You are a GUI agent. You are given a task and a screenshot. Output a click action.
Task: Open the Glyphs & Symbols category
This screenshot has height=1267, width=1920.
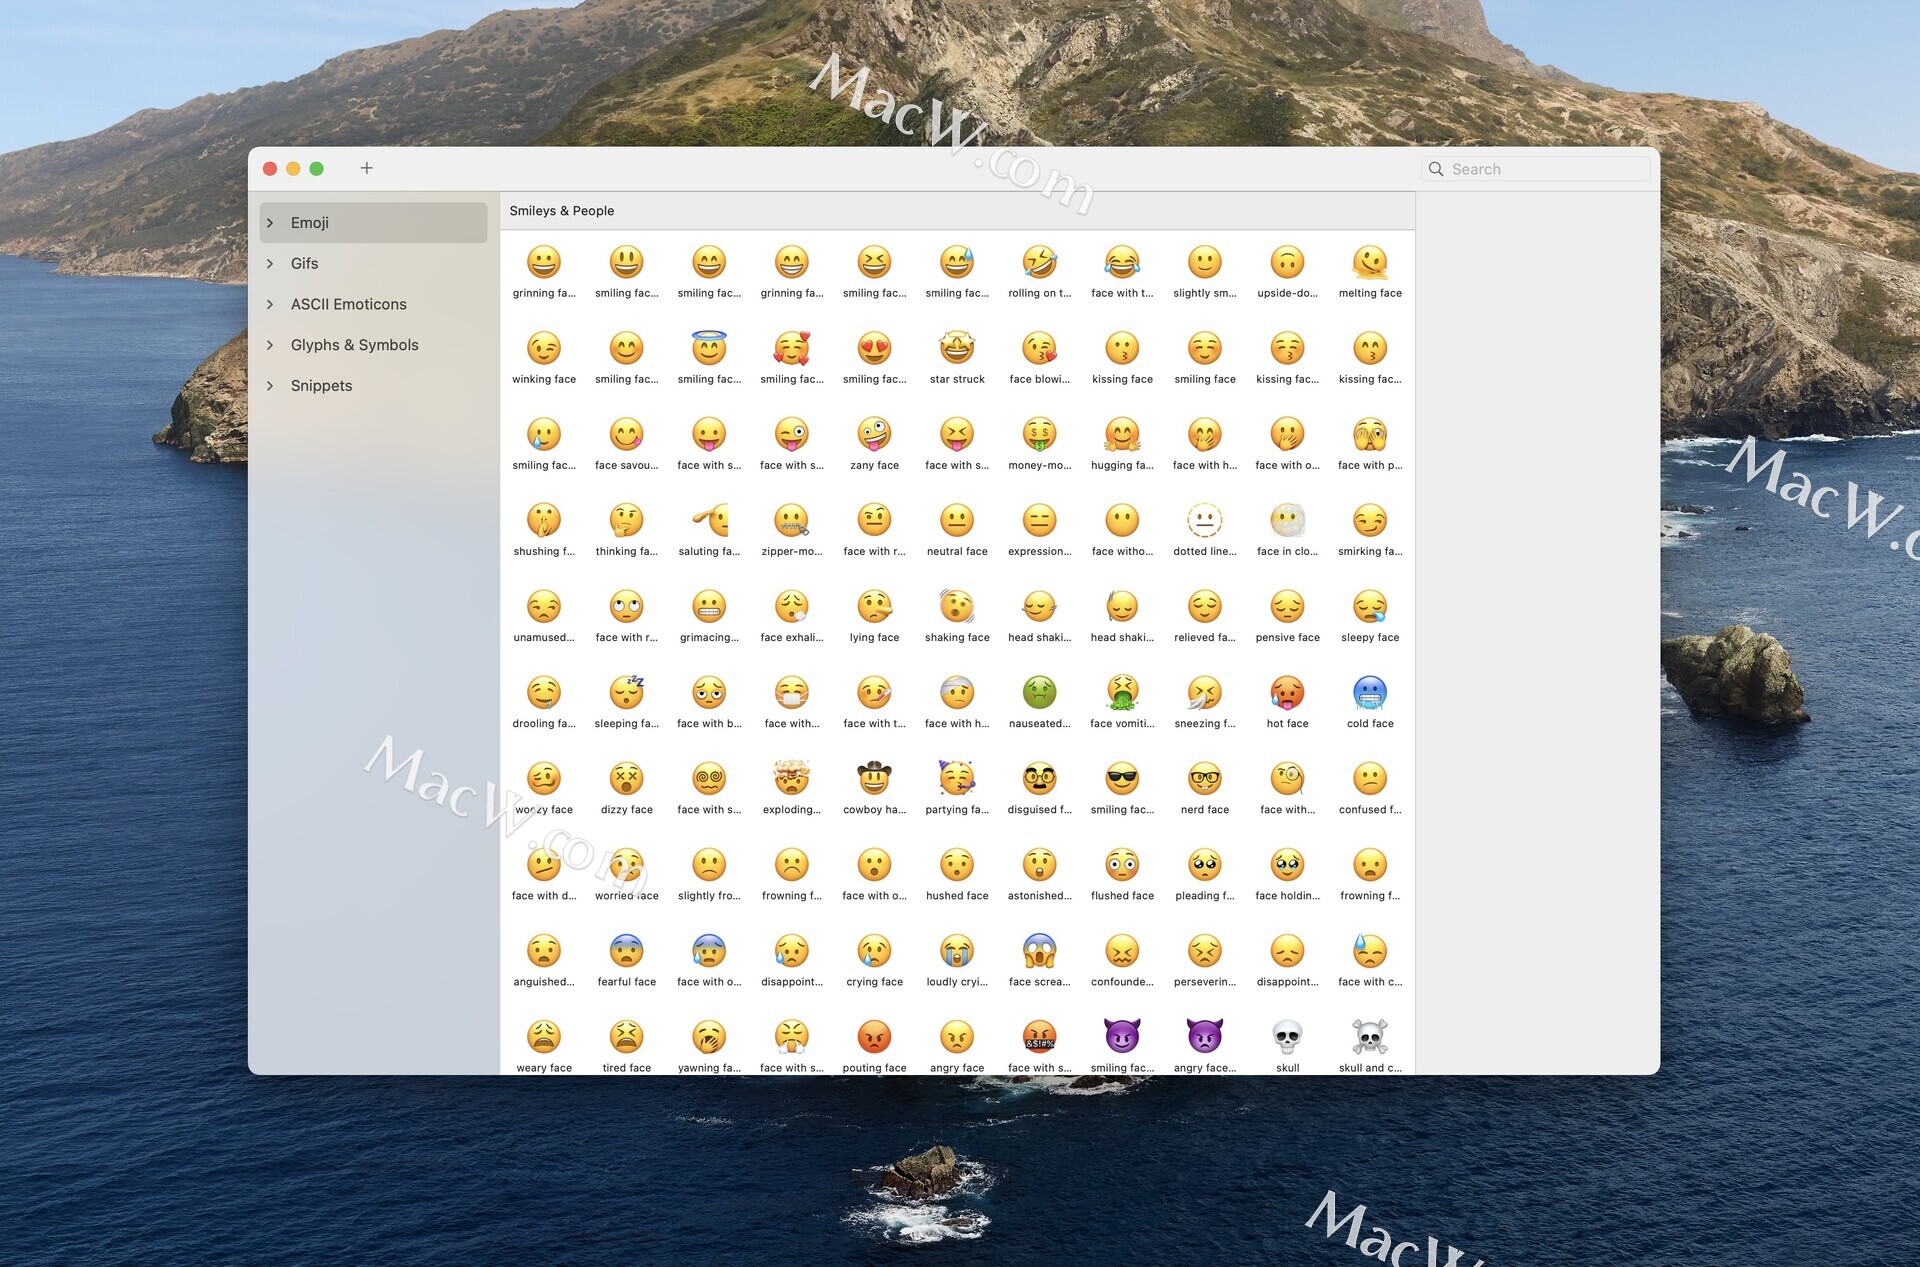(x=354, y=345)
